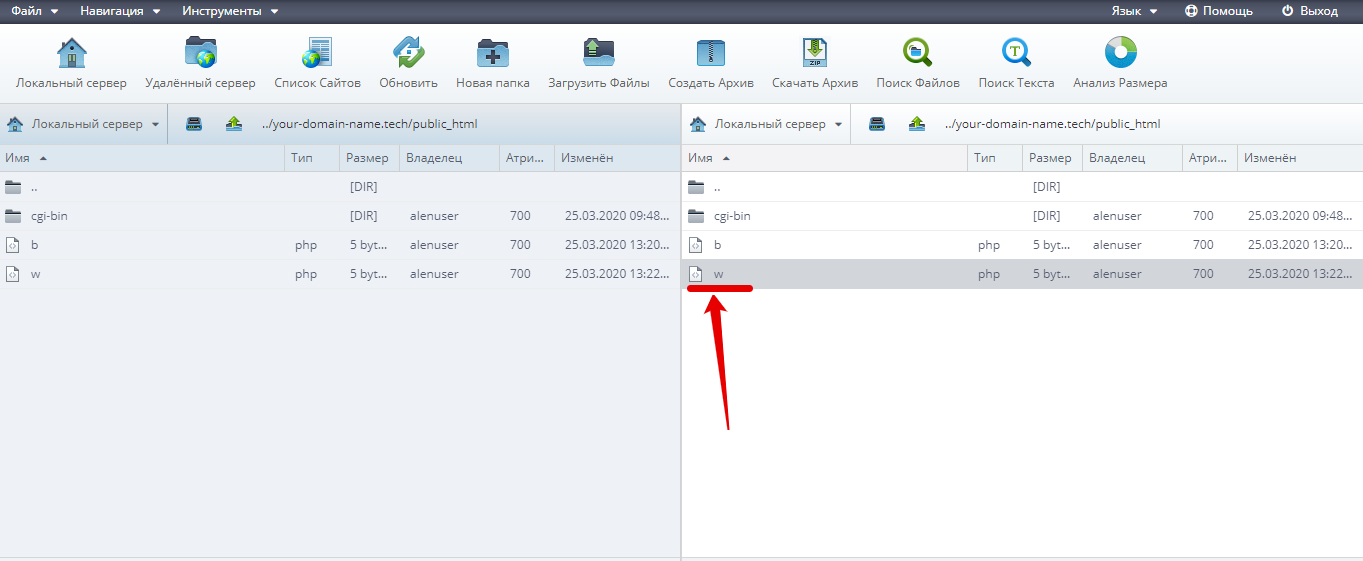Screen dimensions: 1363x561
Task: Sort left panel by Изменён column
Action: coord(617,158)
